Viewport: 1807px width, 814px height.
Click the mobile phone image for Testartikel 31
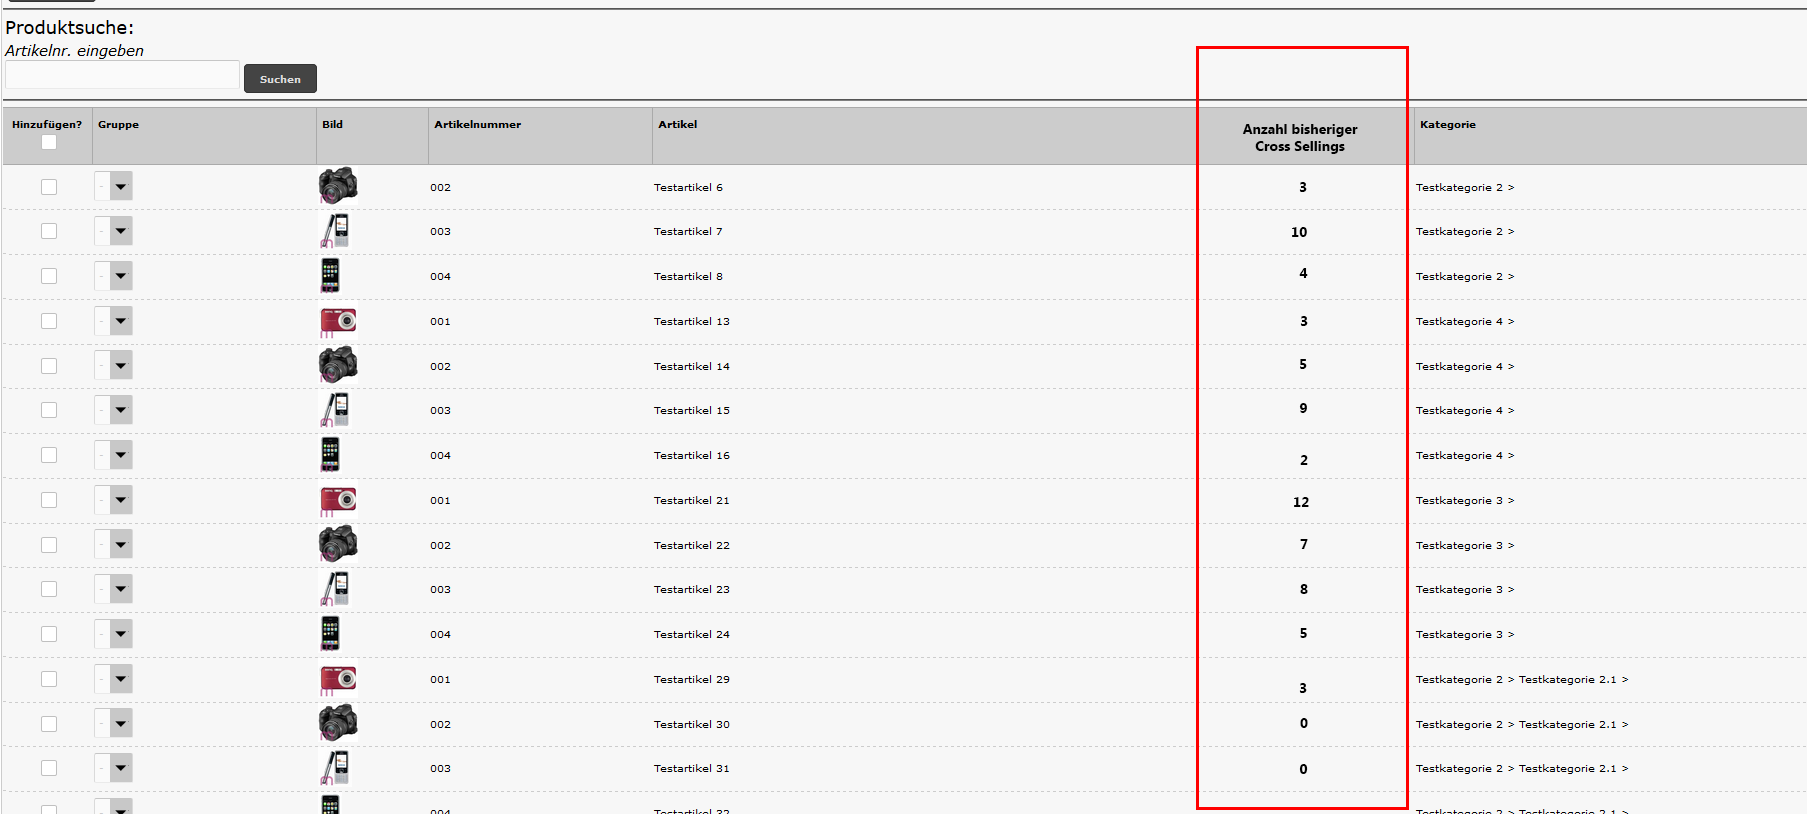335,768
